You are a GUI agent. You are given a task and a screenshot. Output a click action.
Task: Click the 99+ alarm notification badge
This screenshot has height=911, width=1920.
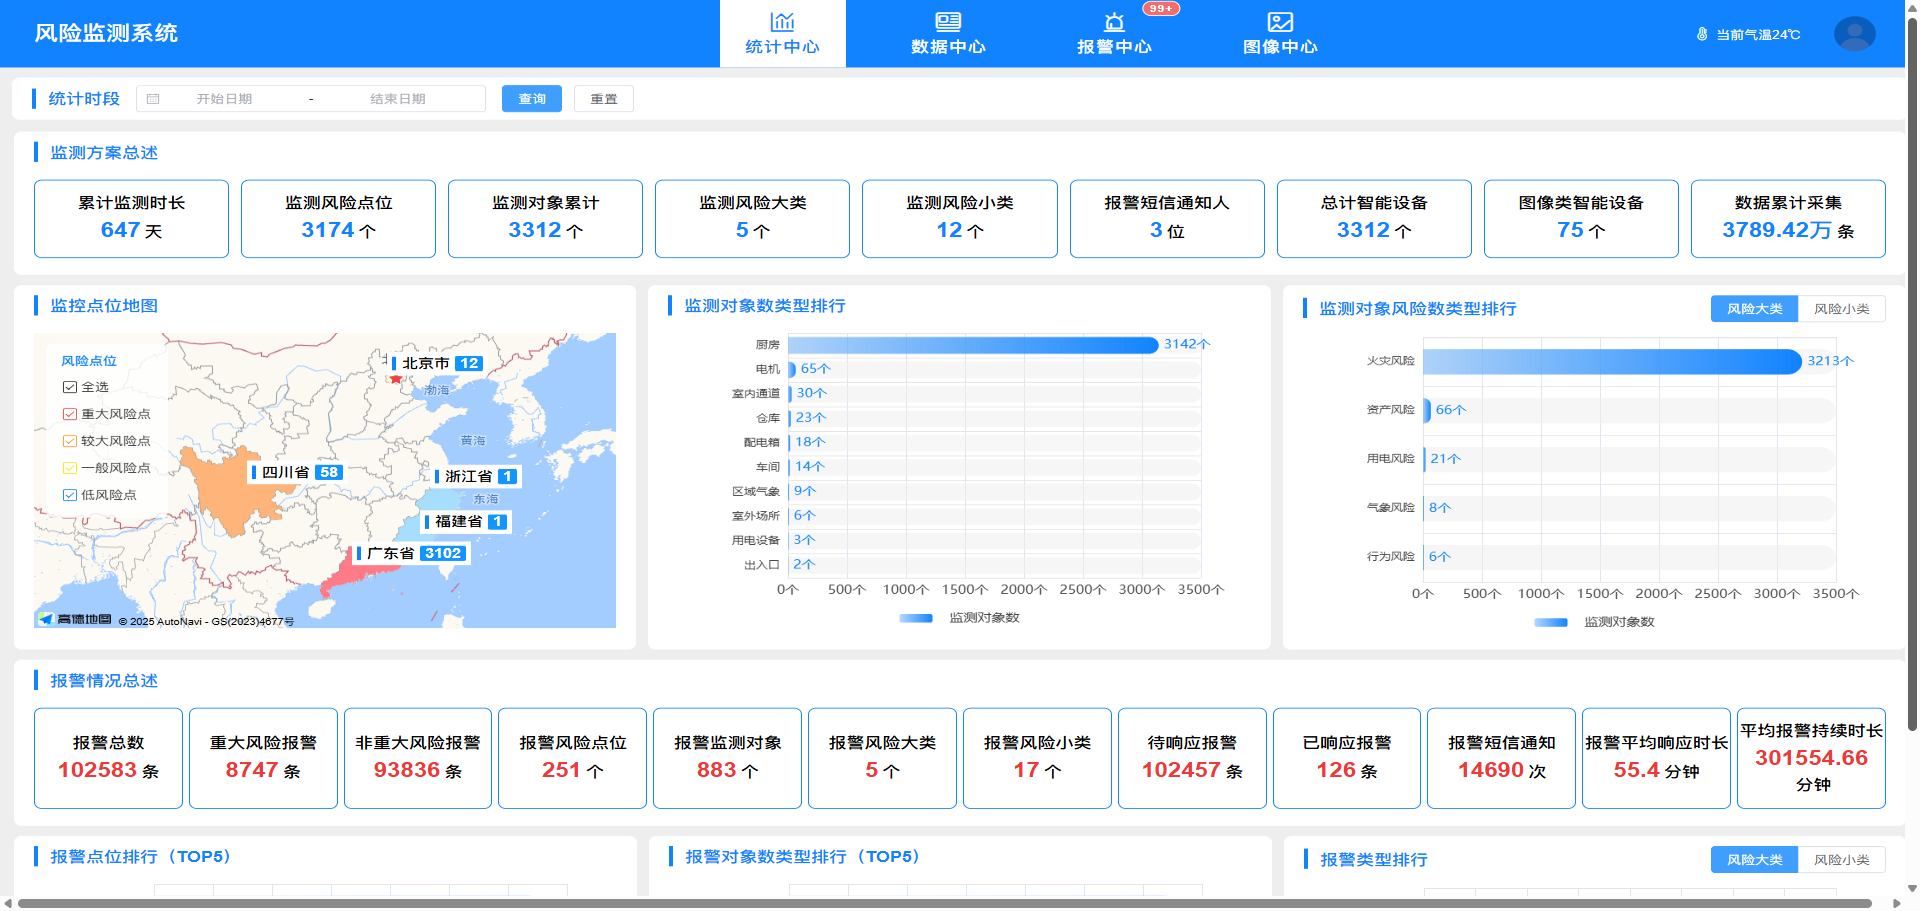coord(1161,9)
